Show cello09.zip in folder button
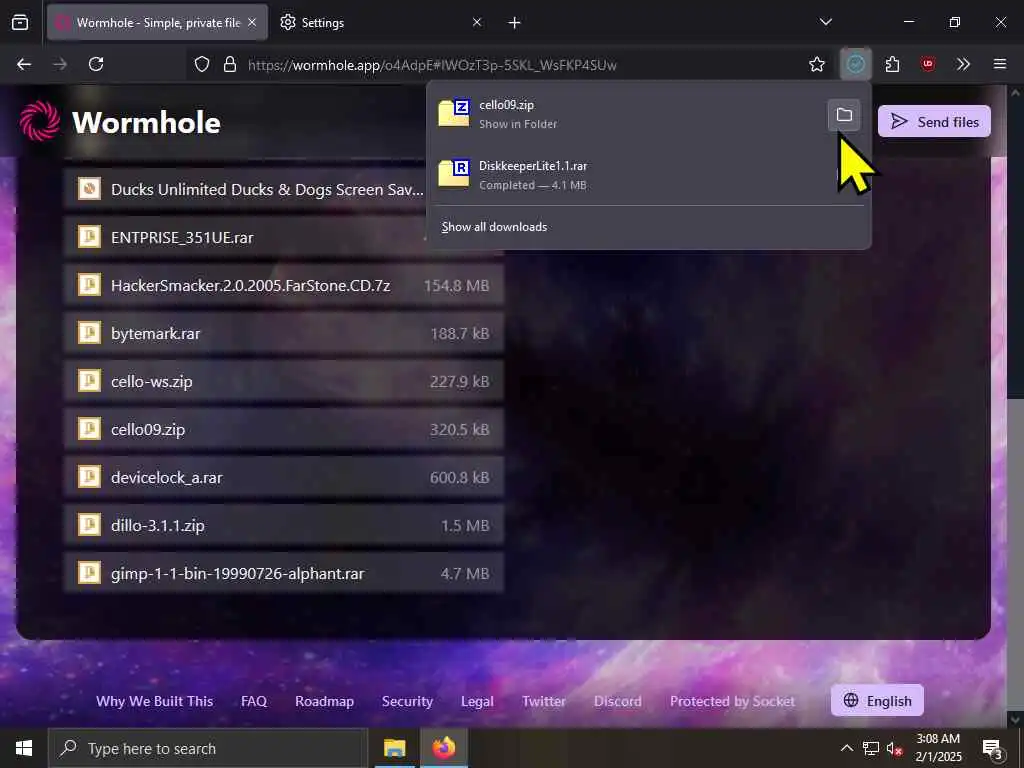The width and height of the screenshot is (1024, 768). tap(844, 115)
